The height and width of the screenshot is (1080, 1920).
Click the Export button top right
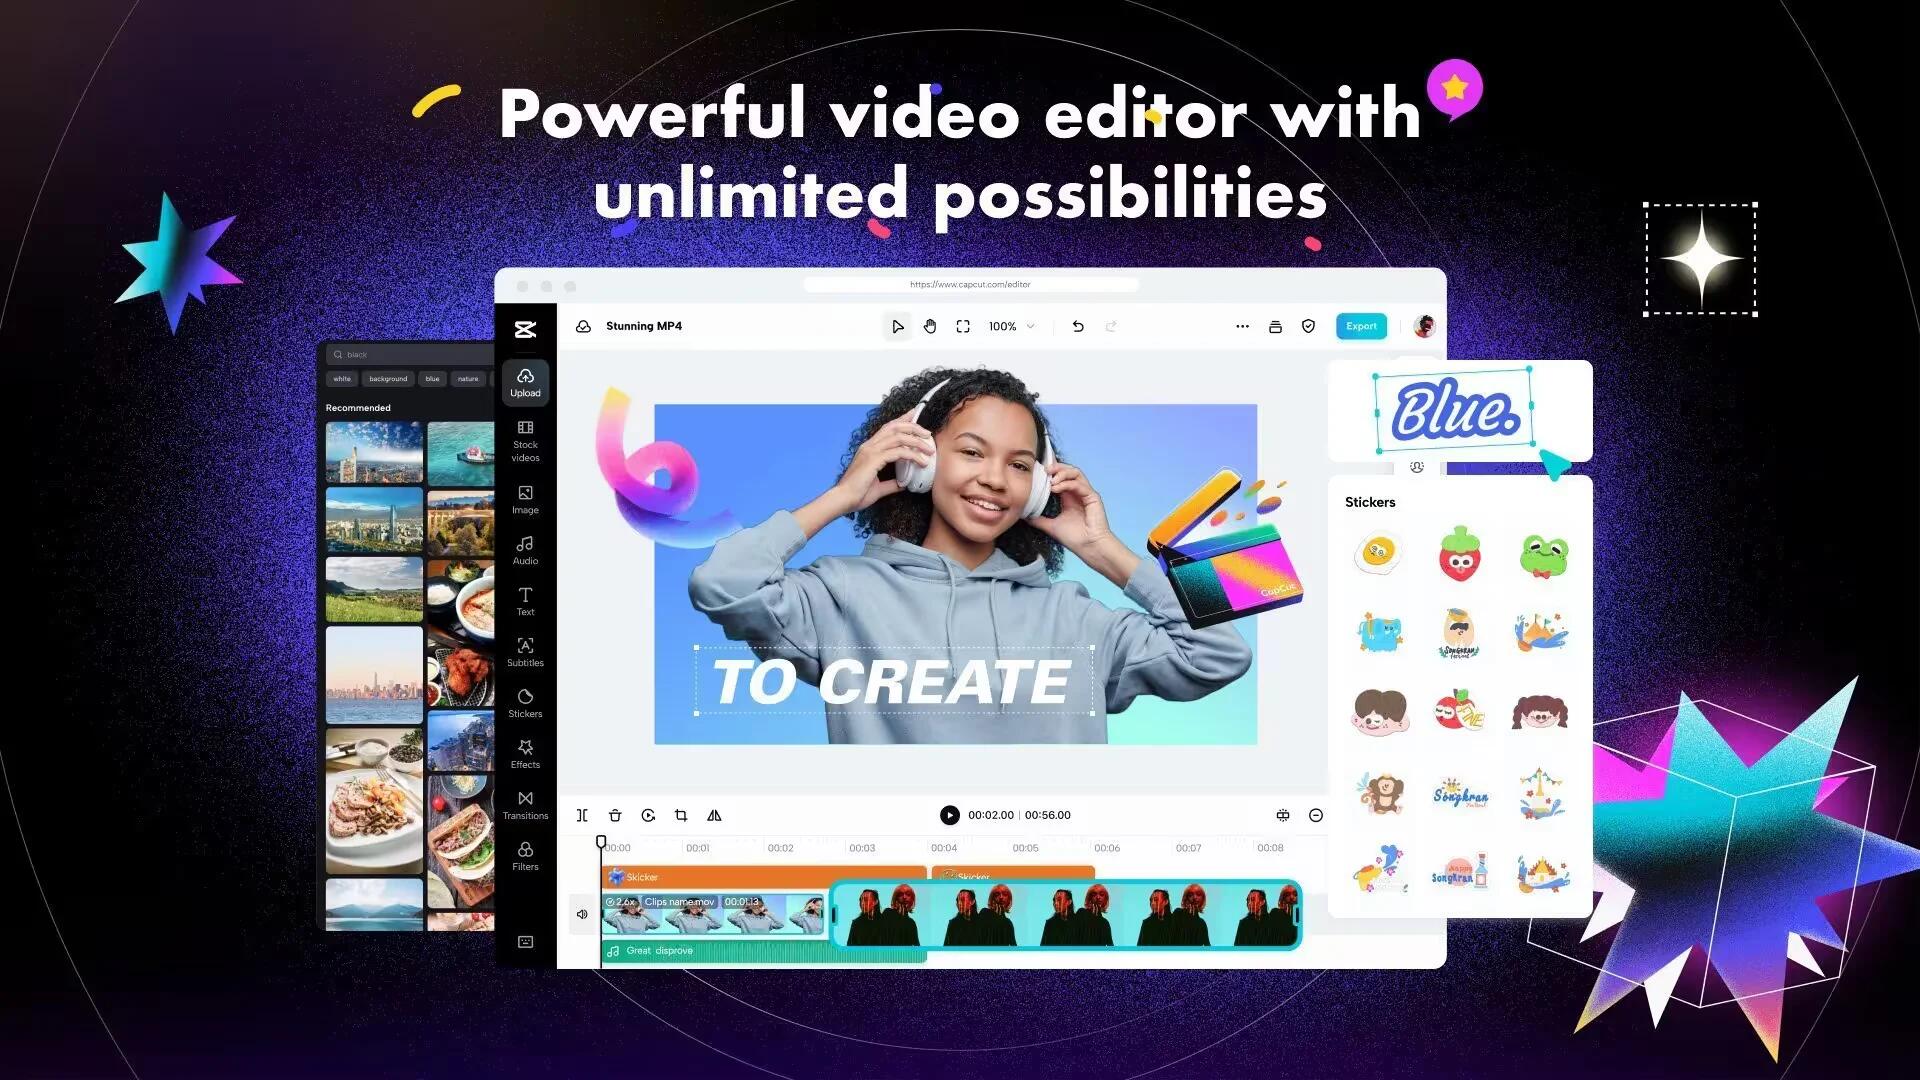tap(1361, 326)
